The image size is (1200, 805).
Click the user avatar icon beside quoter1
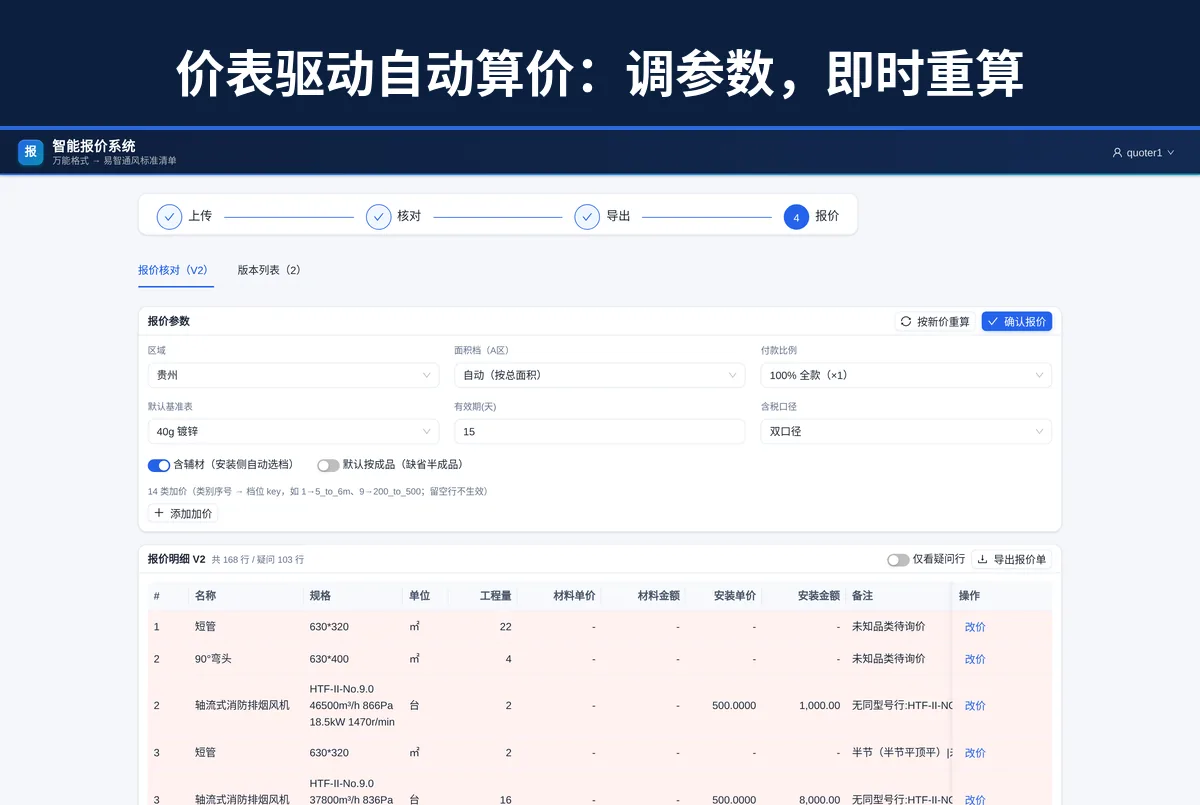tap(1117, 153)
